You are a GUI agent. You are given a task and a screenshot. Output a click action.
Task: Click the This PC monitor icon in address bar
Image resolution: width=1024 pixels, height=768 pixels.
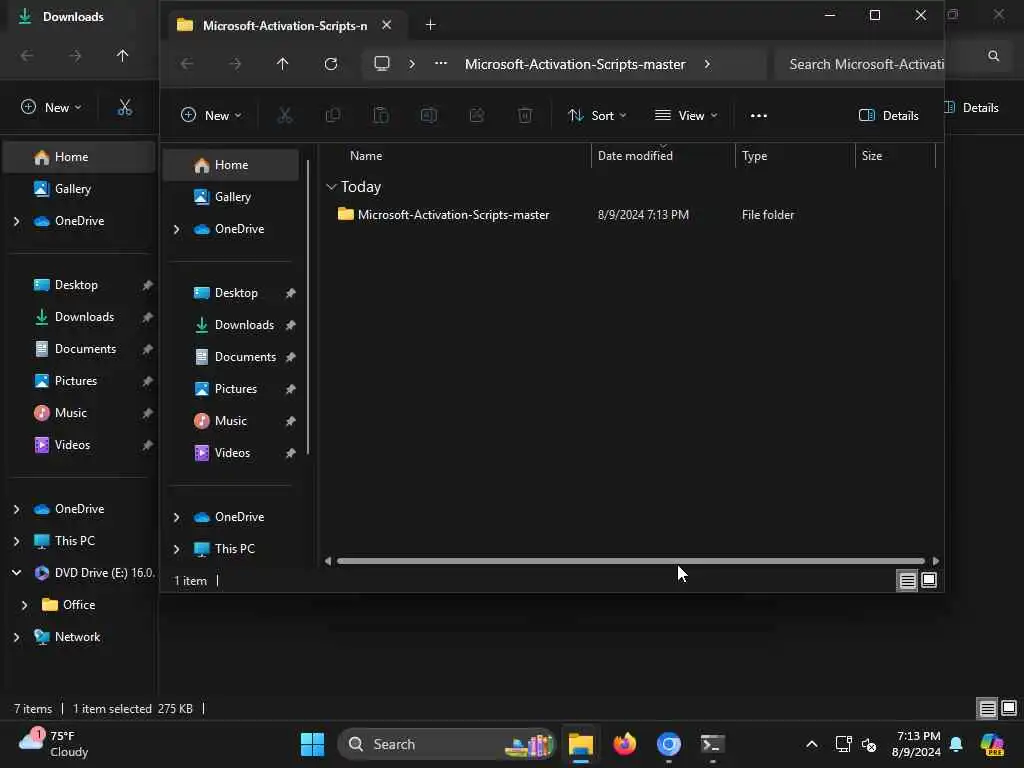[x=381, y=64]
